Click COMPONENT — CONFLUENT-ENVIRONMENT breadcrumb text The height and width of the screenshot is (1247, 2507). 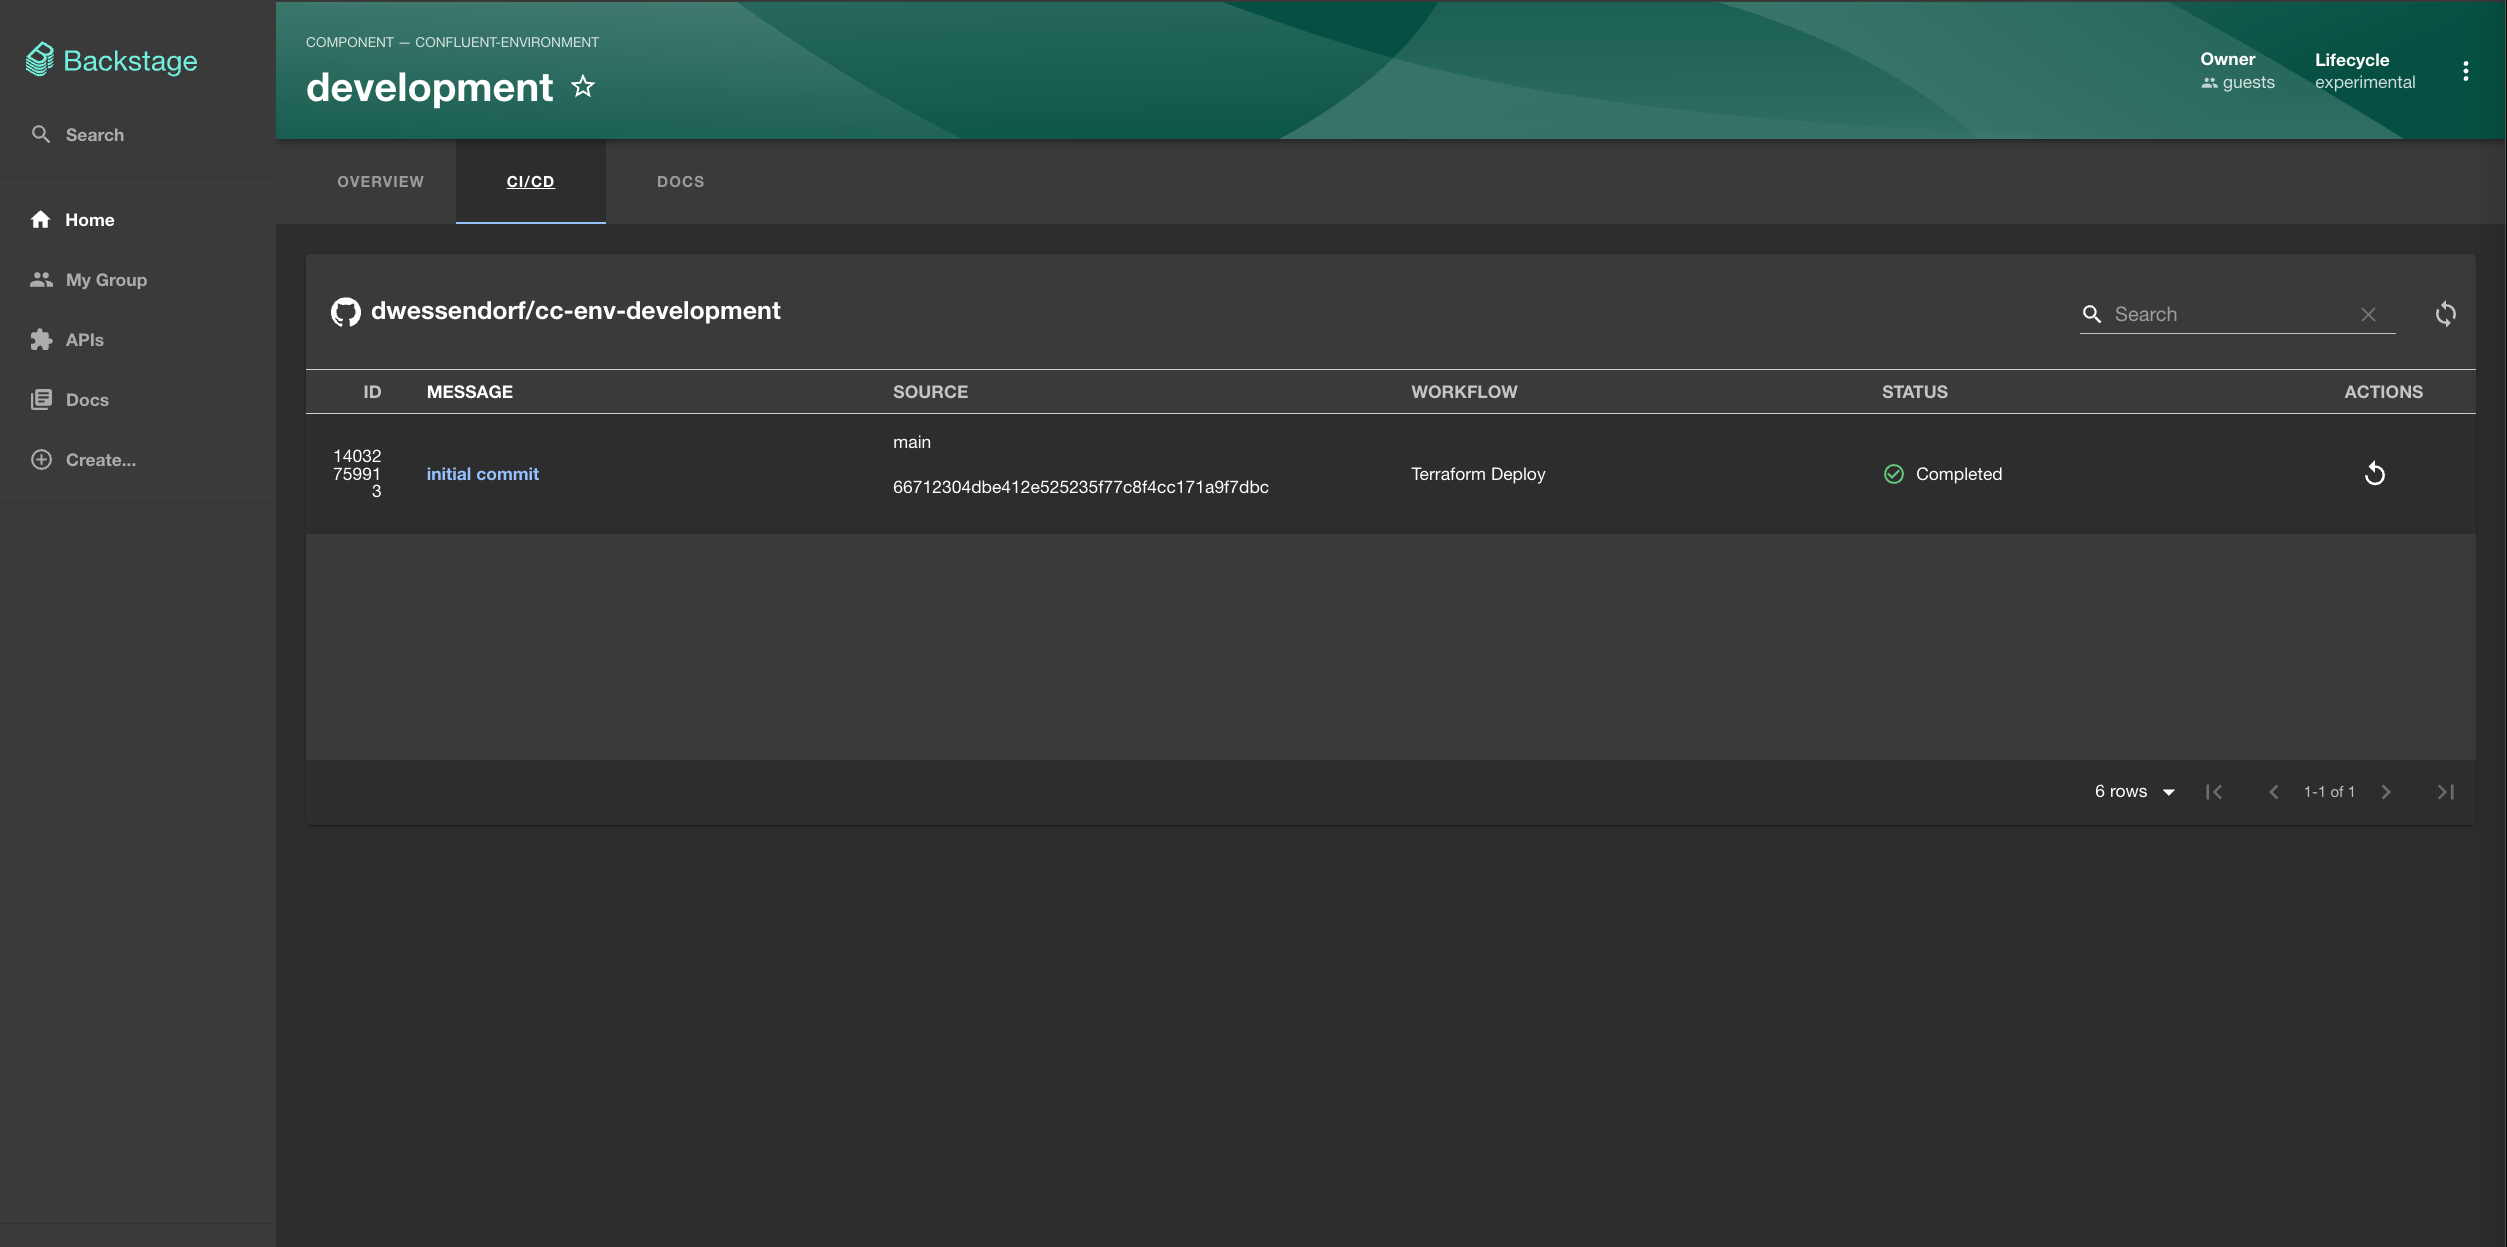[452, 42]
